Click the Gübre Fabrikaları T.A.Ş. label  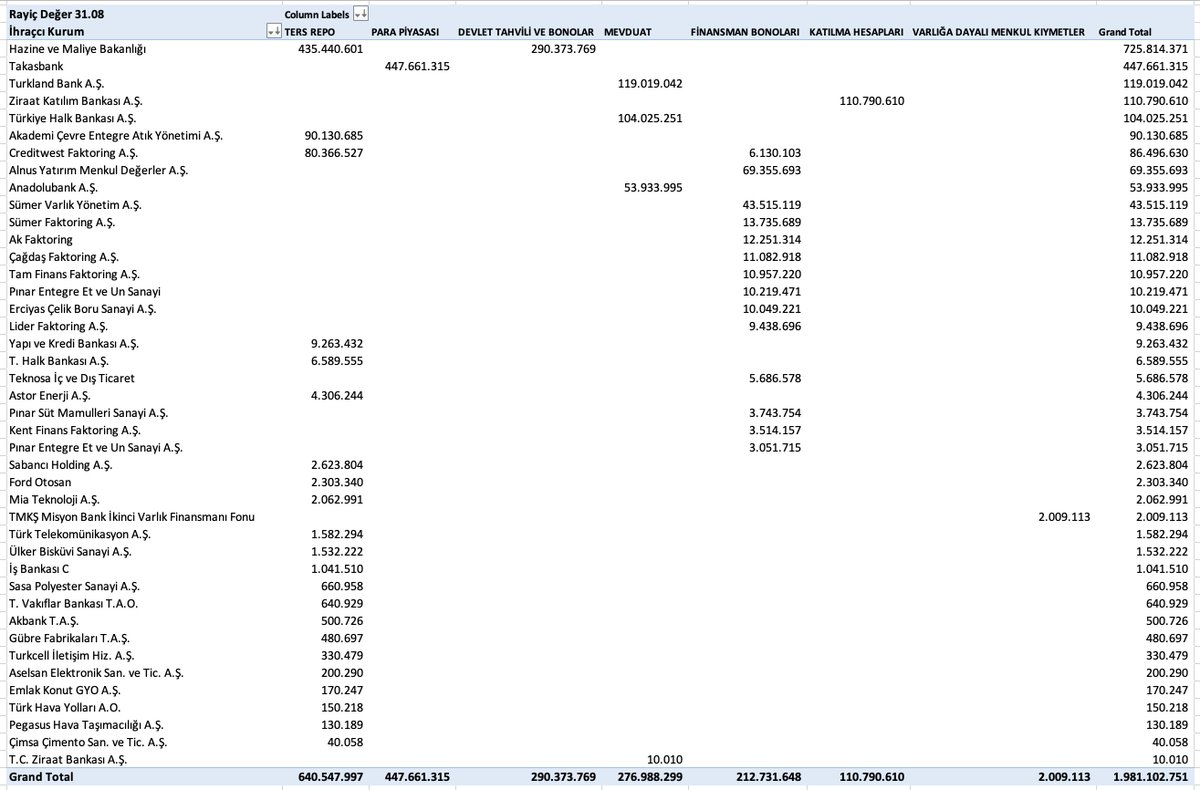(x=68, y=638)
